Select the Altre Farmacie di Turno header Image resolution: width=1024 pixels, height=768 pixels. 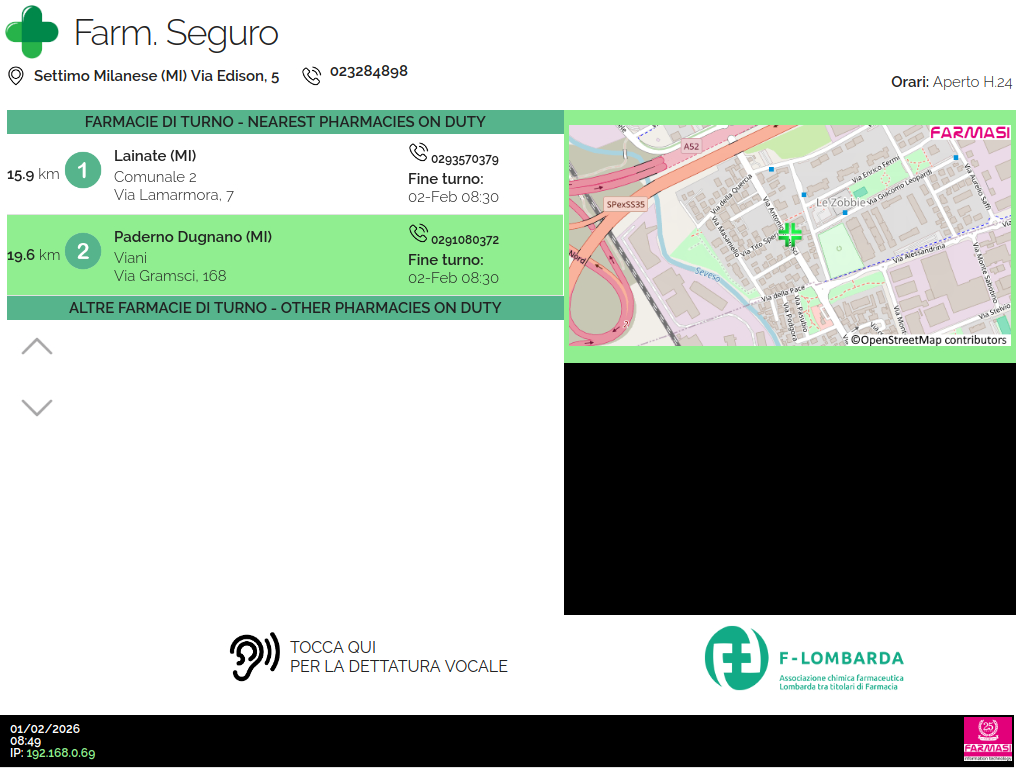tap(285, 308)
